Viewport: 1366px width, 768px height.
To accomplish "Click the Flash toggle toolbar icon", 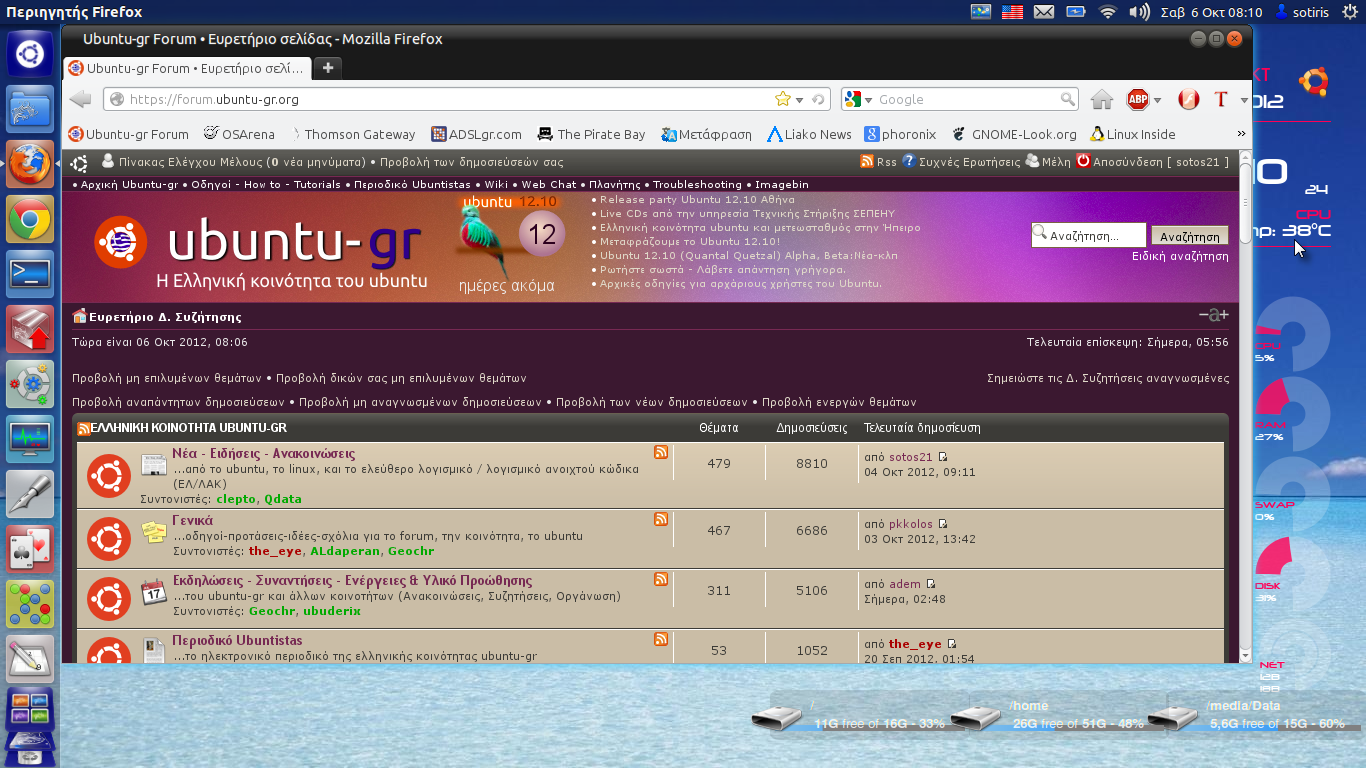I will (1188, 99).
